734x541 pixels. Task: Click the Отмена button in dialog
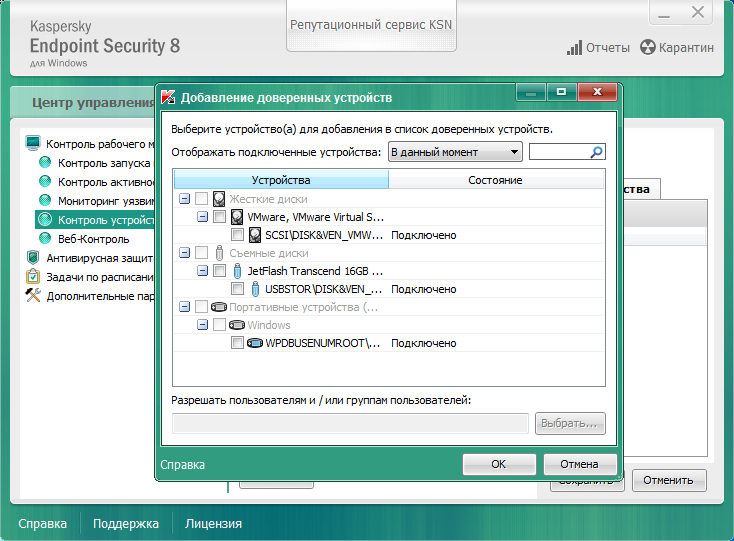580,464
